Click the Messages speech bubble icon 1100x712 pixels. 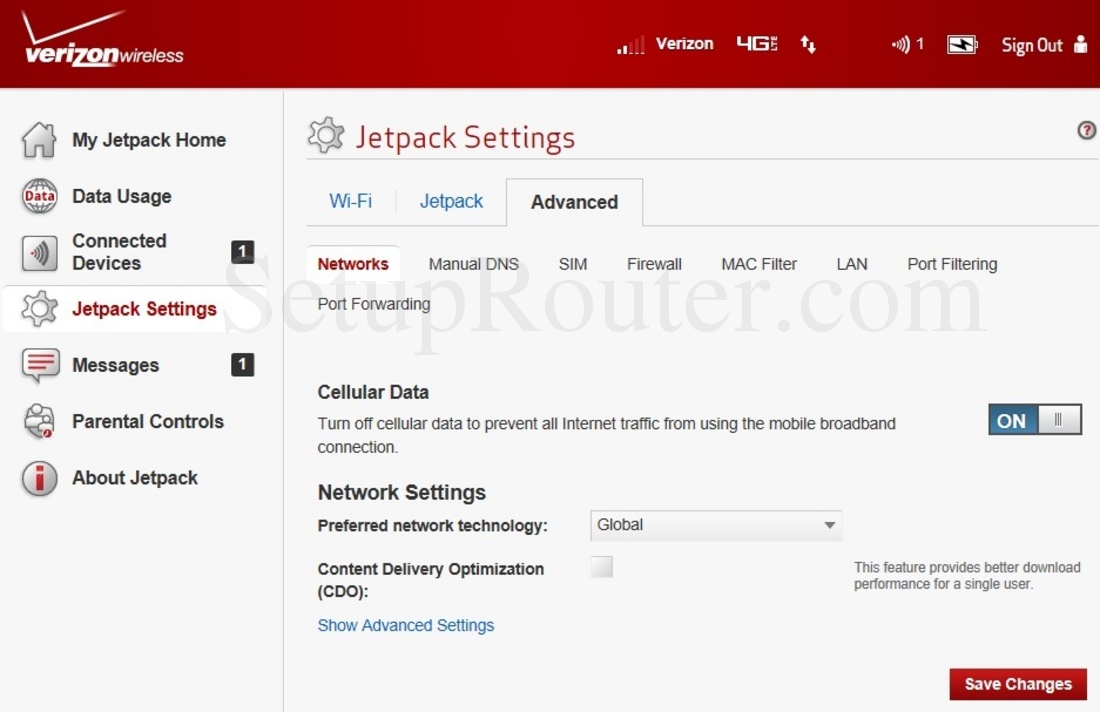[38, 365]
